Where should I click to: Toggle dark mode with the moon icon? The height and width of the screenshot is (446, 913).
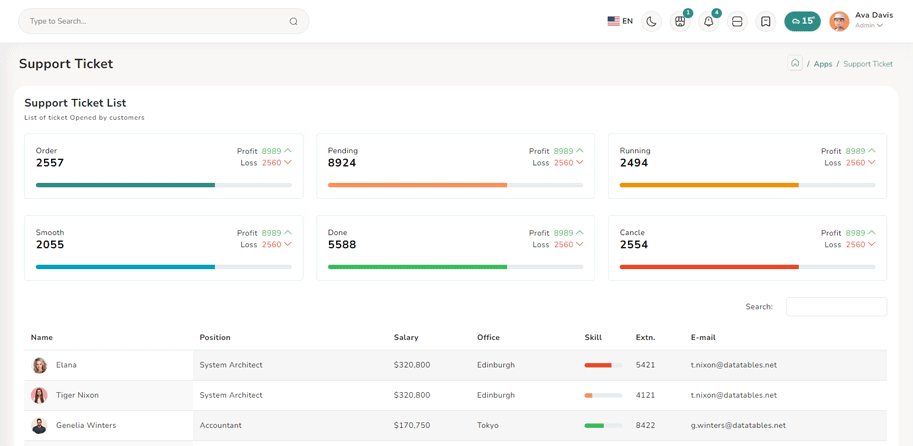click(651, 21)
